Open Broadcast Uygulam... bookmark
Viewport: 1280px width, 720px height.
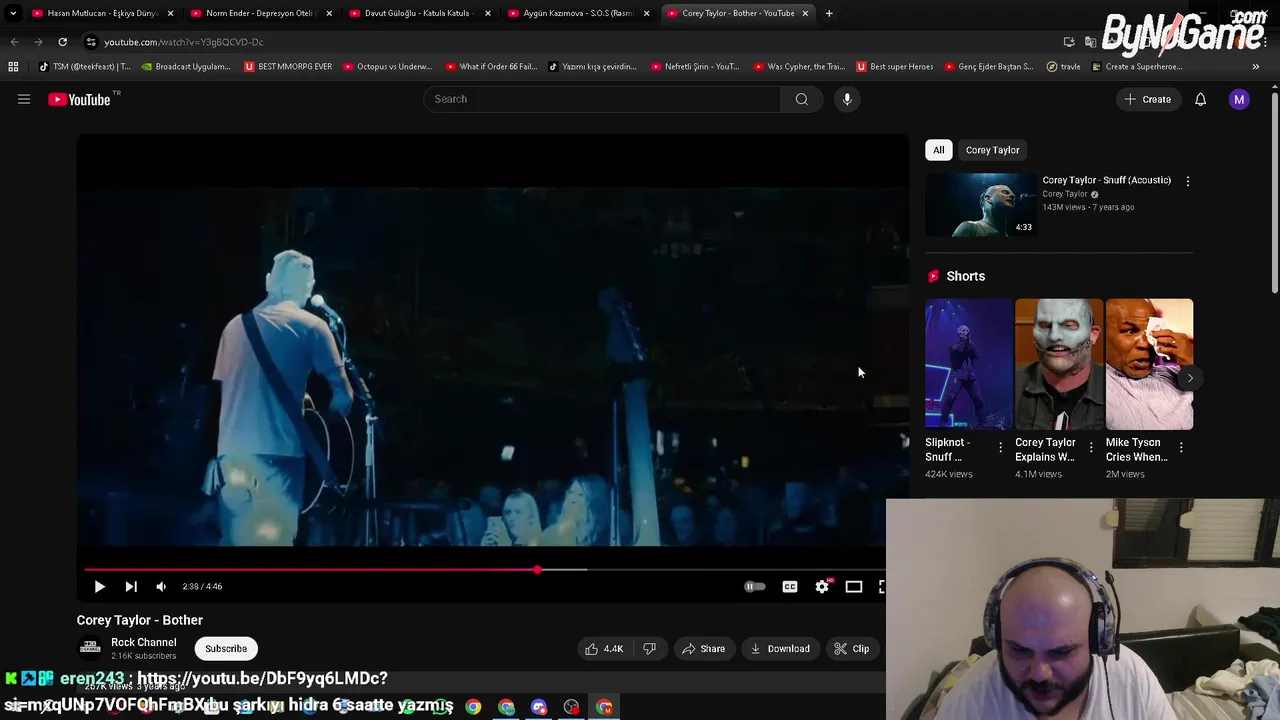[186, 67]
